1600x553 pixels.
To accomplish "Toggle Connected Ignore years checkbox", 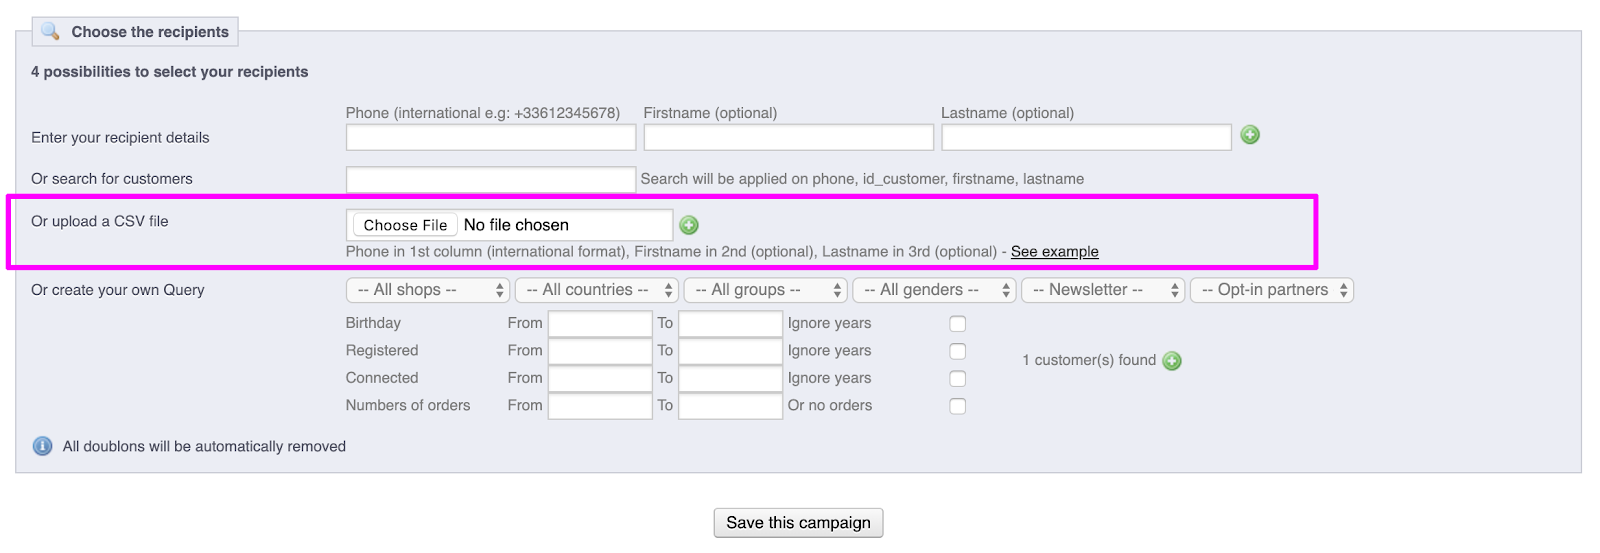I will tap(957, 379).
